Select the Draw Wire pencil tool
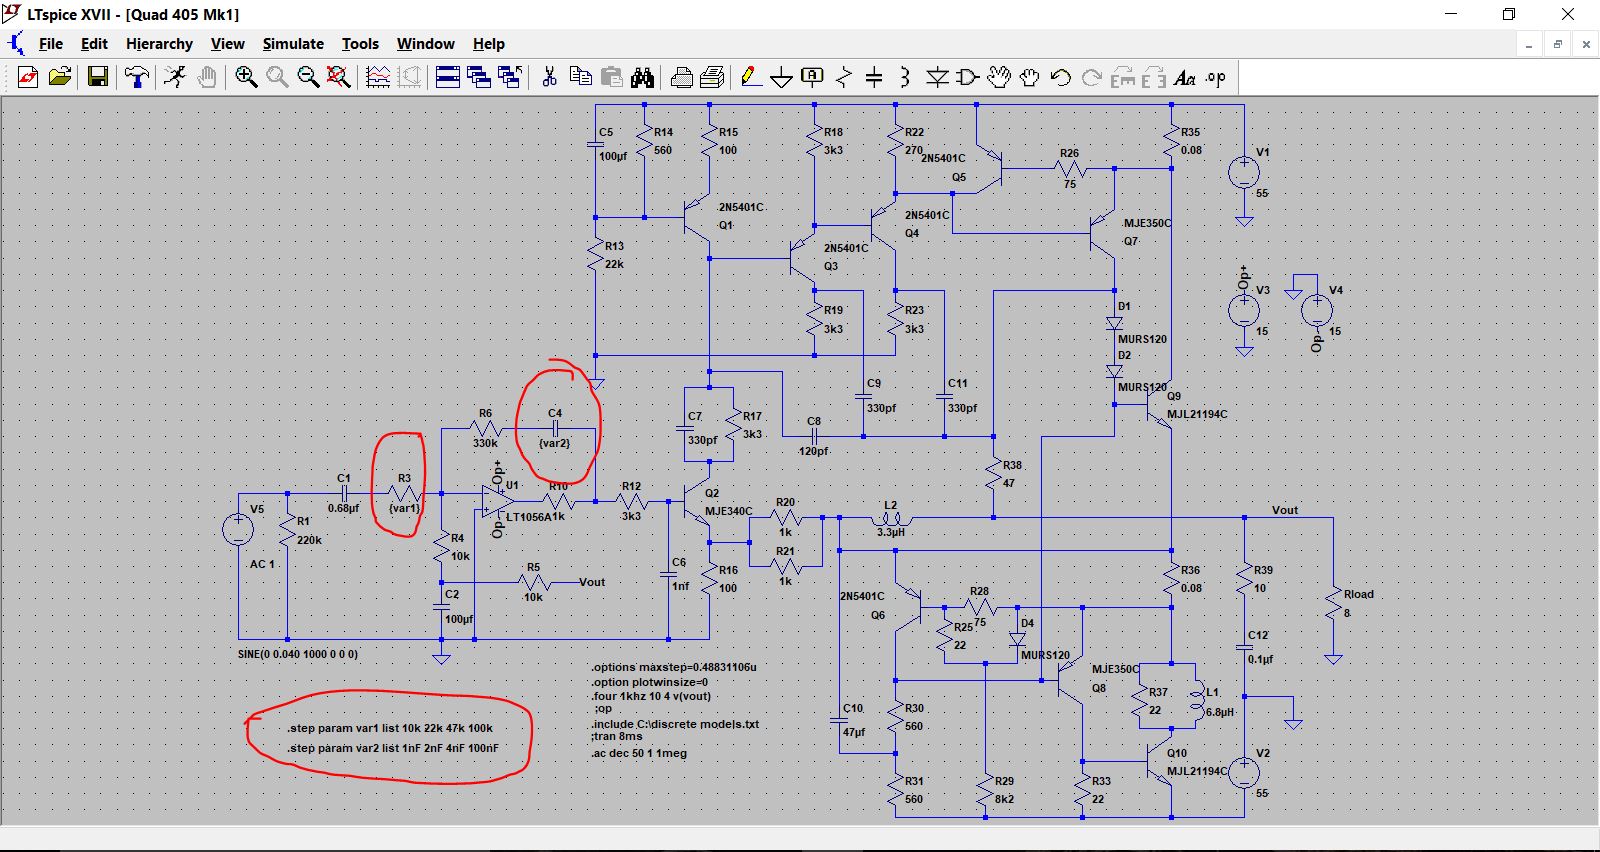 (x=751, y=77)
